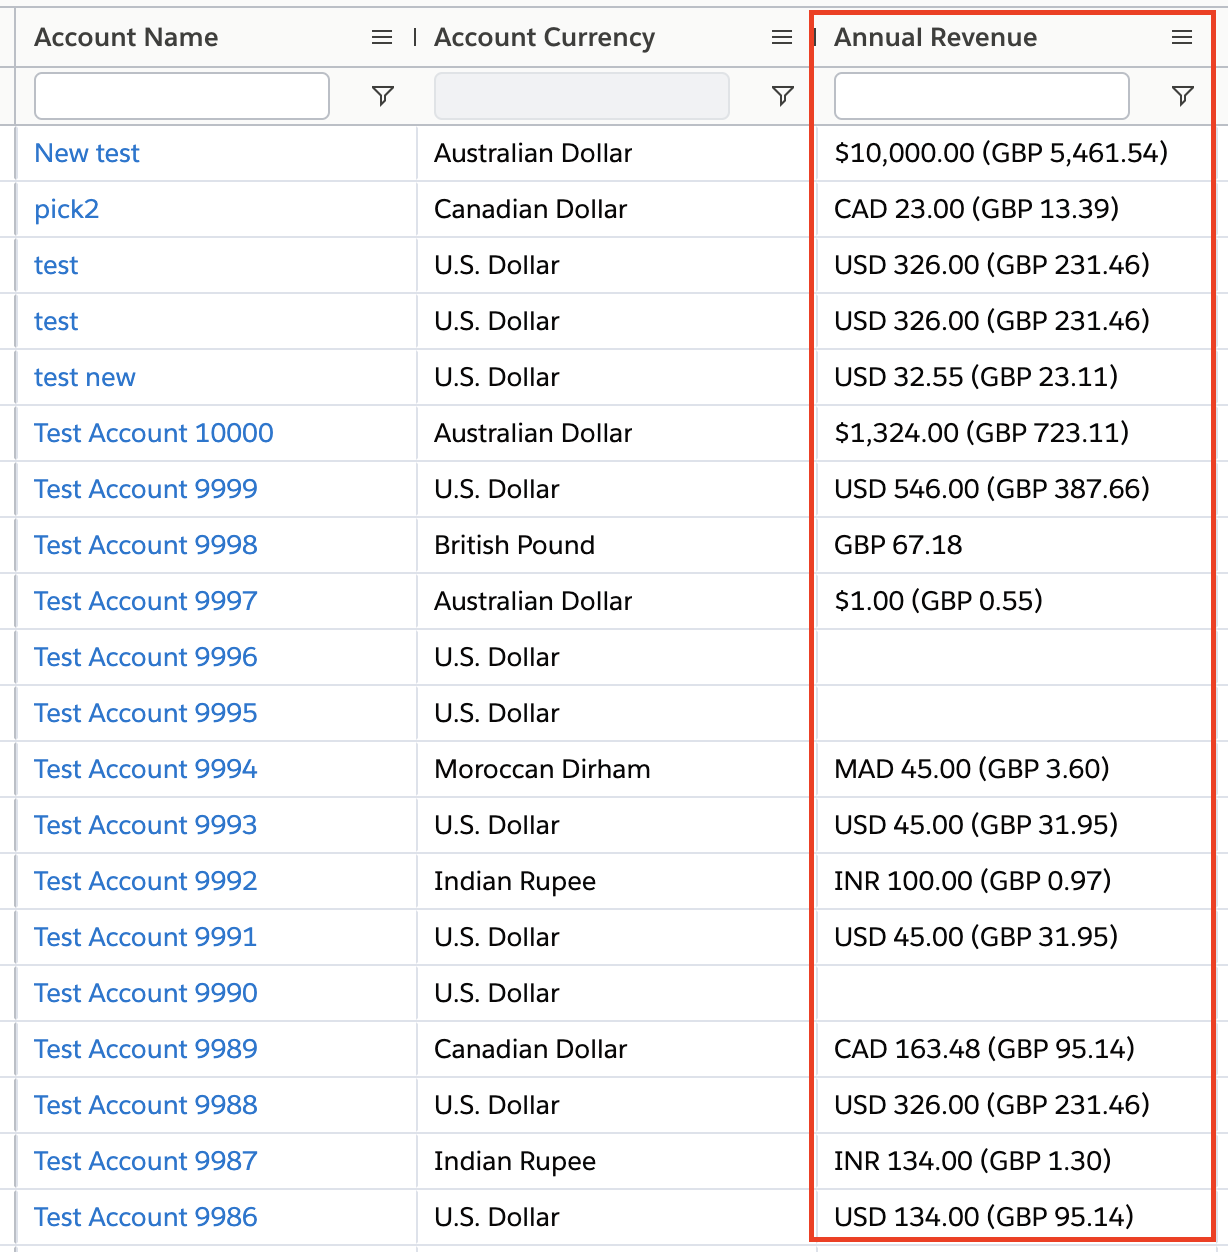The image size is (1228, 1252).
Task: Open the pick2 account link
Action: click(x=67, y=209)
